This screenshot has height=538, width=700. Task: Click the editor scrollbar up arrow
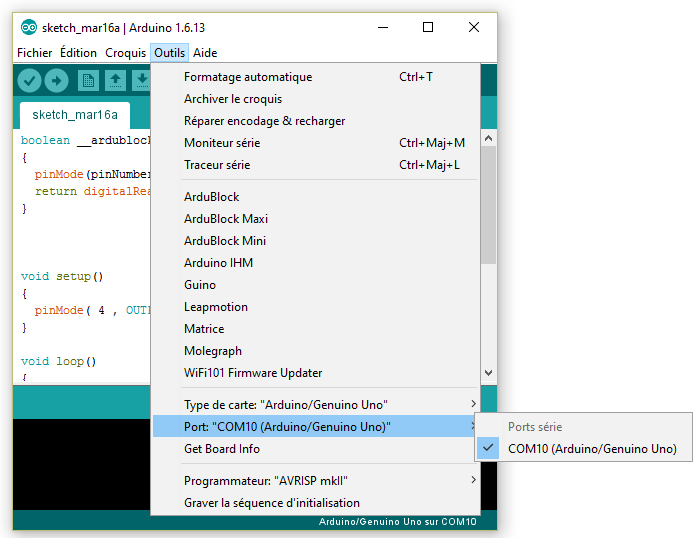point(488,138)
